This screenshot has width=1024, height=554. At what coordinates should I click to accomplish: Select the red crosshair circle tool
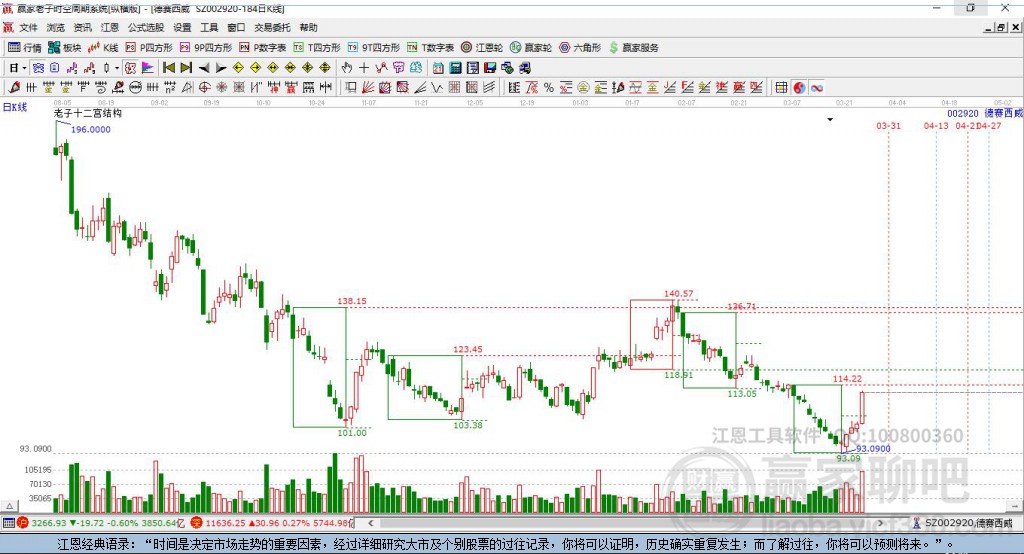tap(204, 88)
